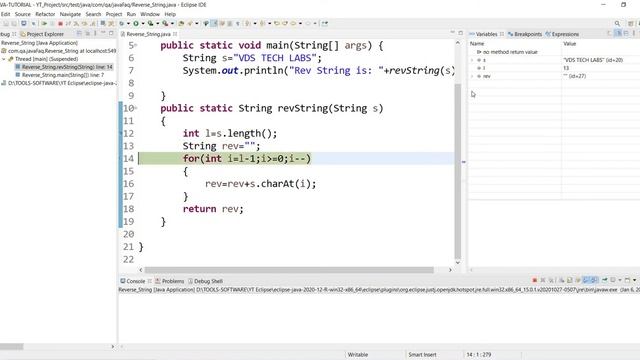
Task: Select com.qa.javaFaq.Reverse_String at localhost node
Action: point(59,51)
